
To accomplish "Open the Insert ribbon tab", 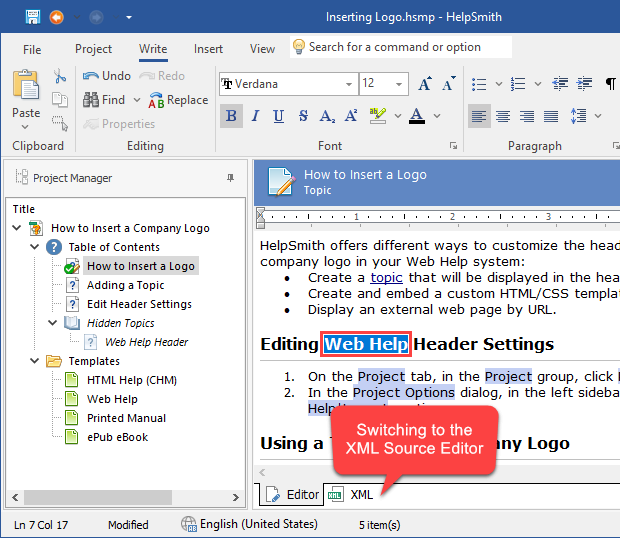I will pyautogui.click(x=208, y=49).
